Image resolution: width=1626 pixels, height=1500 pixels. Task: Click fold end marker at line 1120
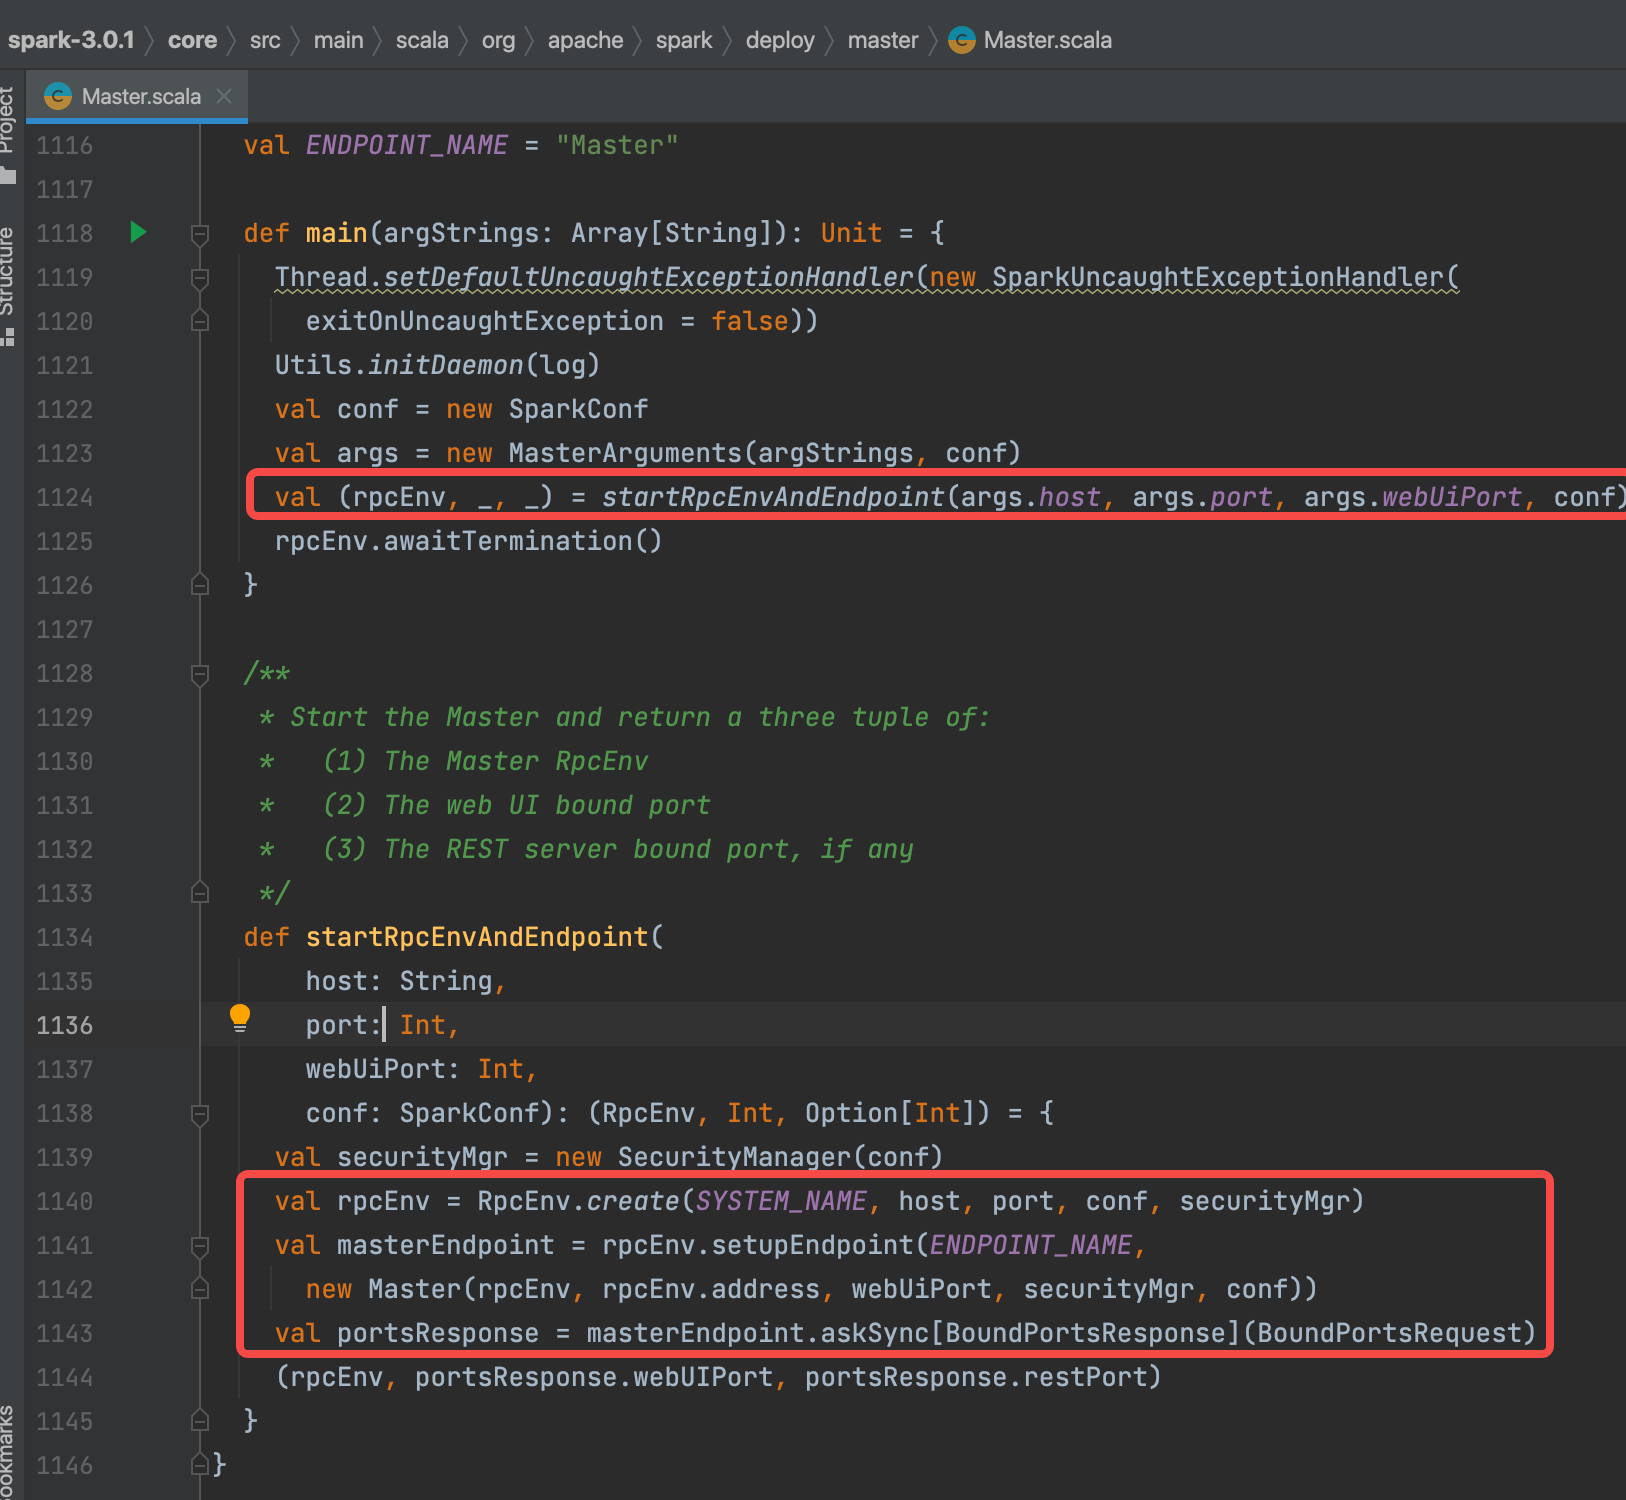[200, 321]
